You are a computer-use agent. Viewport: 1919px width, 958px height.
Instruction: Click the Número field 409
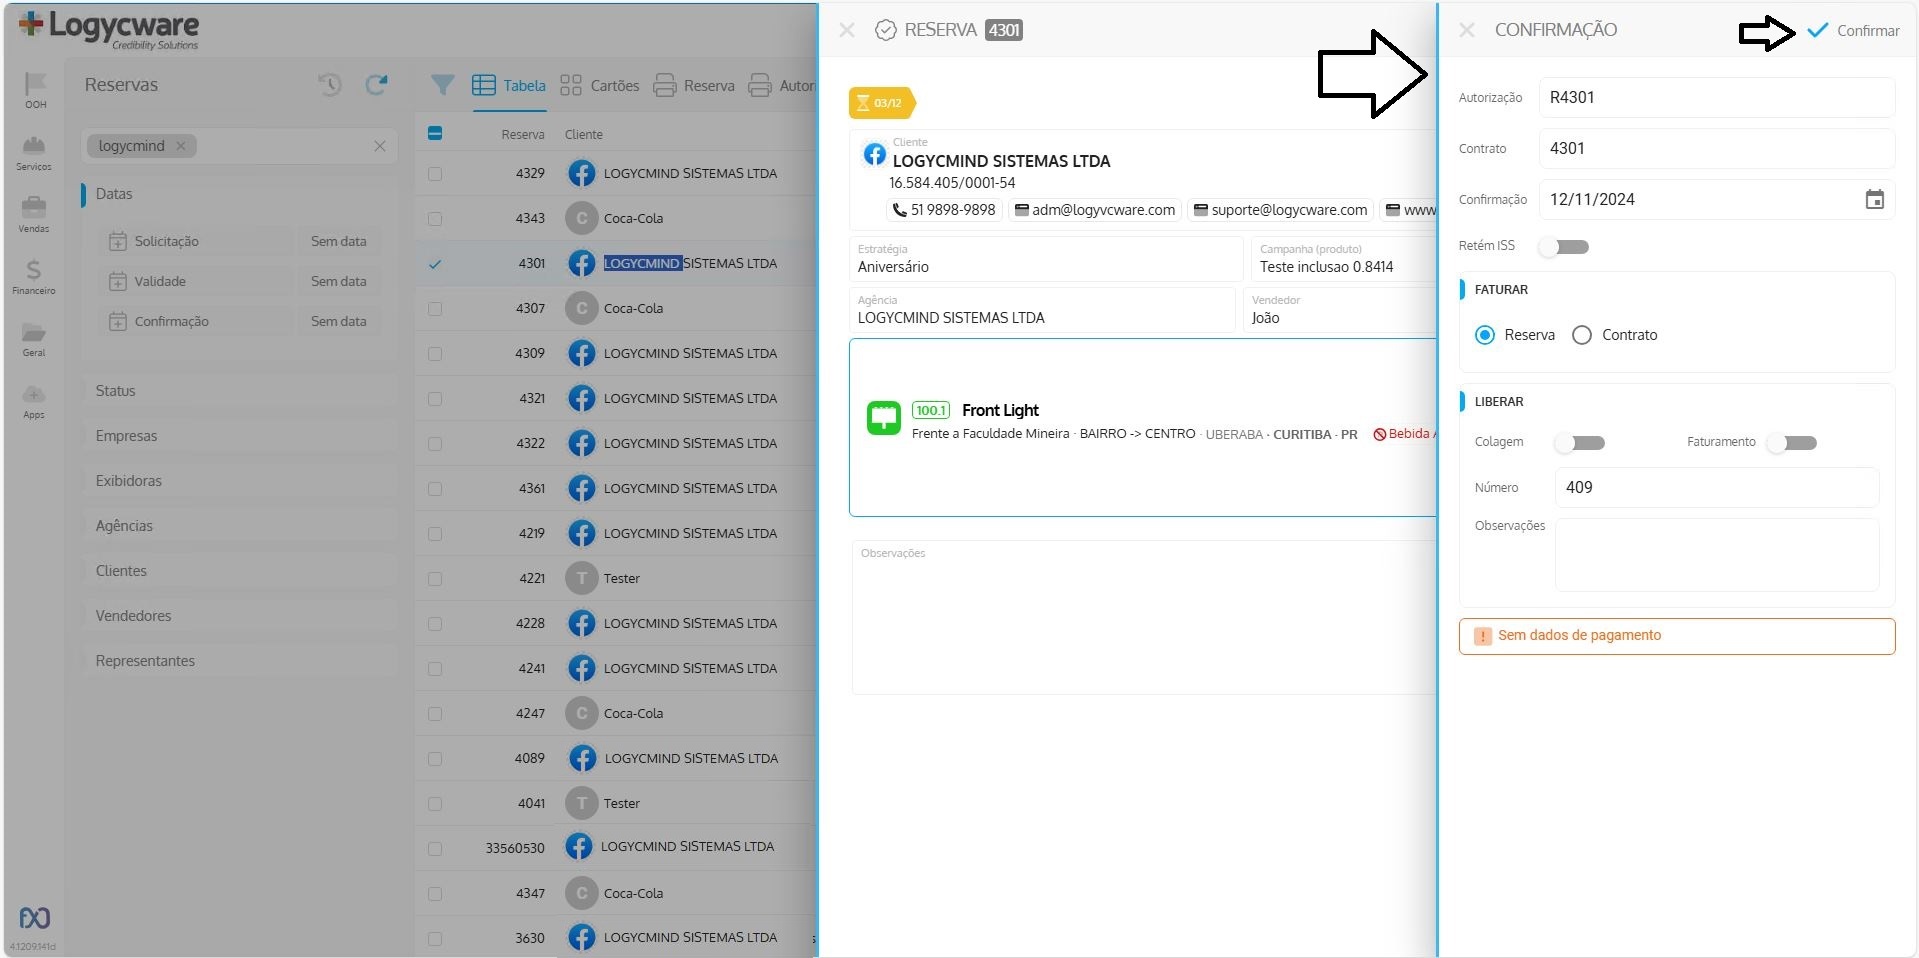click(1716, 487)
